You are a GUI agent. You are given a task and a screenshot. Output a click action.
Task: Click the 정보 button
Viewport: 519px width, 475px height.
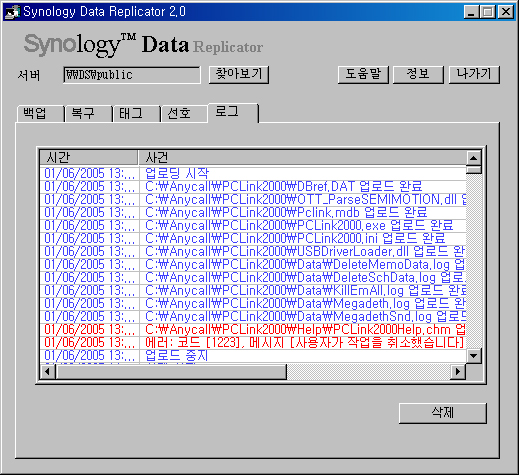point(418,75)
